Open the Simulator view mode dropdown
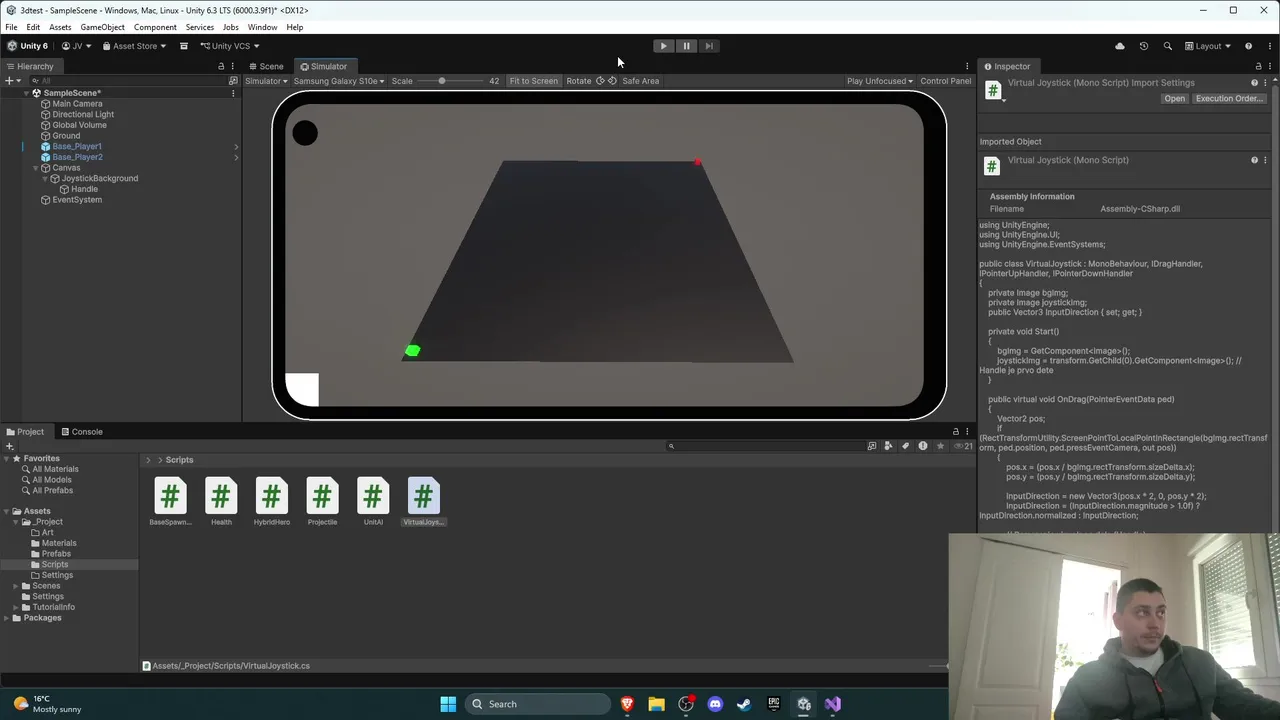Image resolution: width=1280 pixels, height=720 pixels. pyautogui.click(x=266, y=81)
